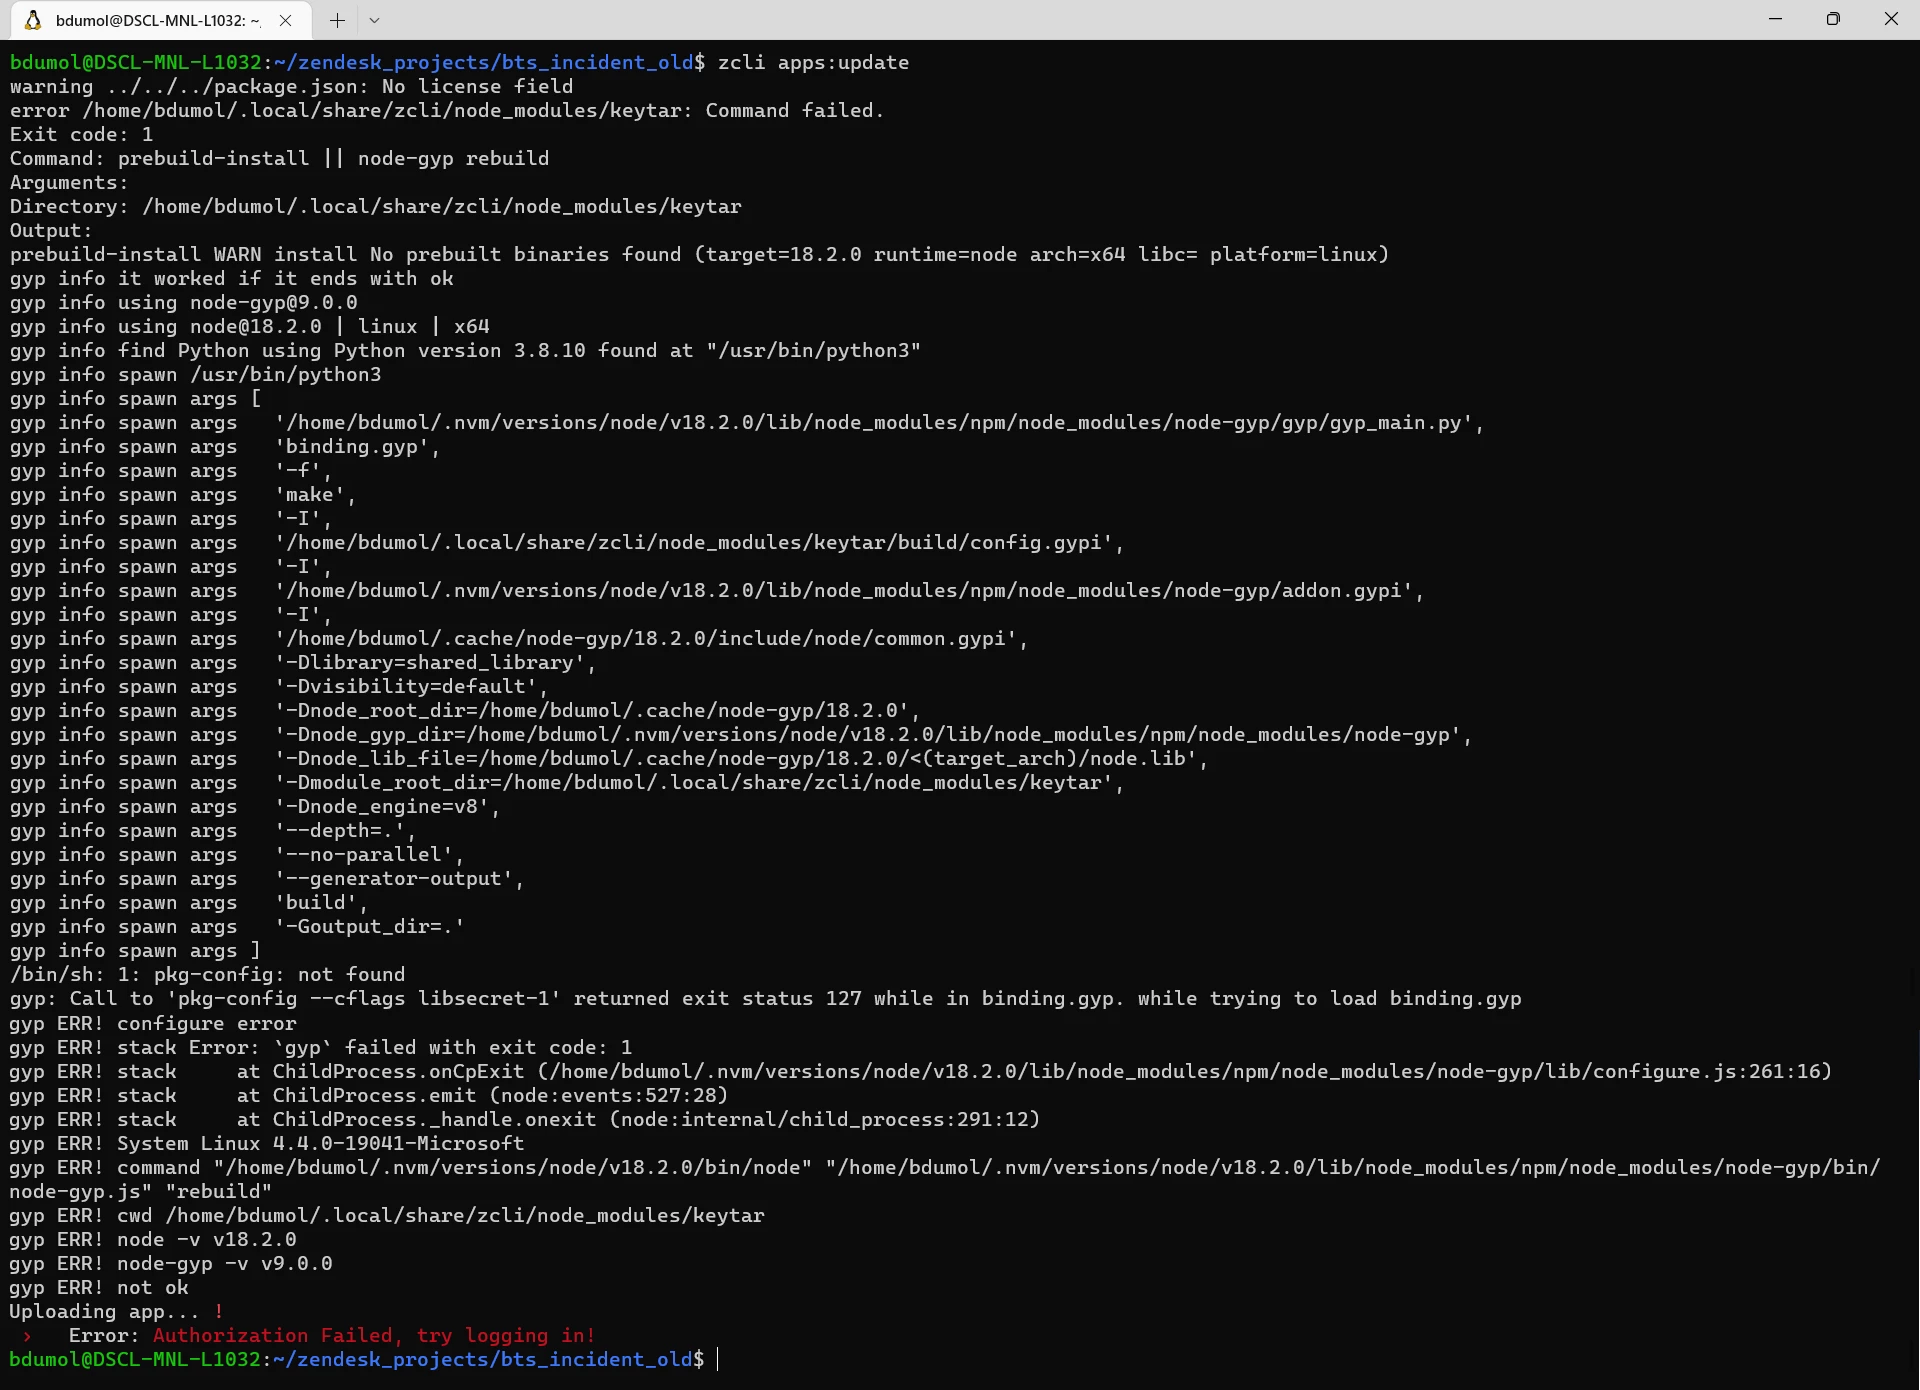Click the empty title bar drag area
The image size is (1920, 1390).
click(1000, 19)
